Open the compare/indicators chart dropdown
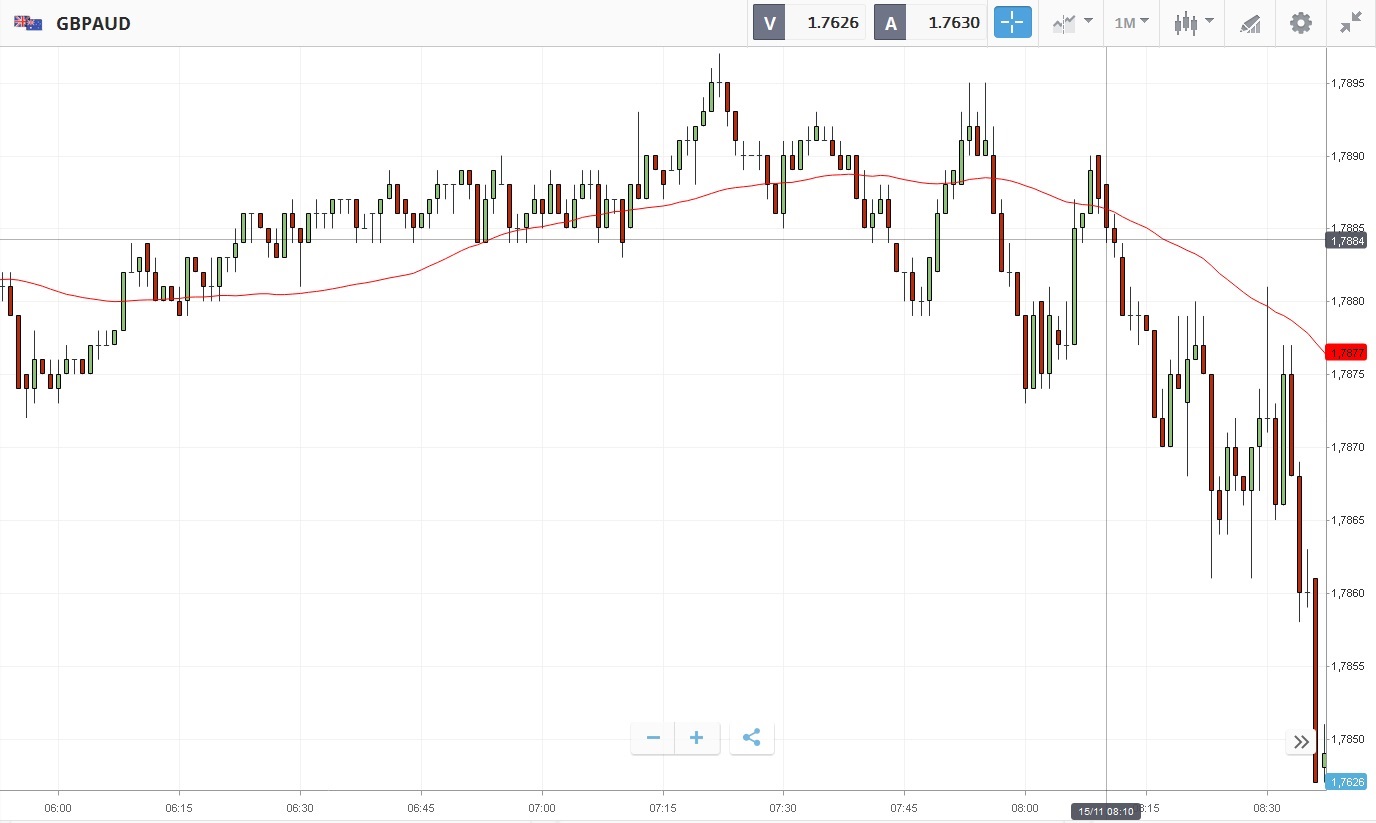The image size is (1376, 823). [1073, 22]
